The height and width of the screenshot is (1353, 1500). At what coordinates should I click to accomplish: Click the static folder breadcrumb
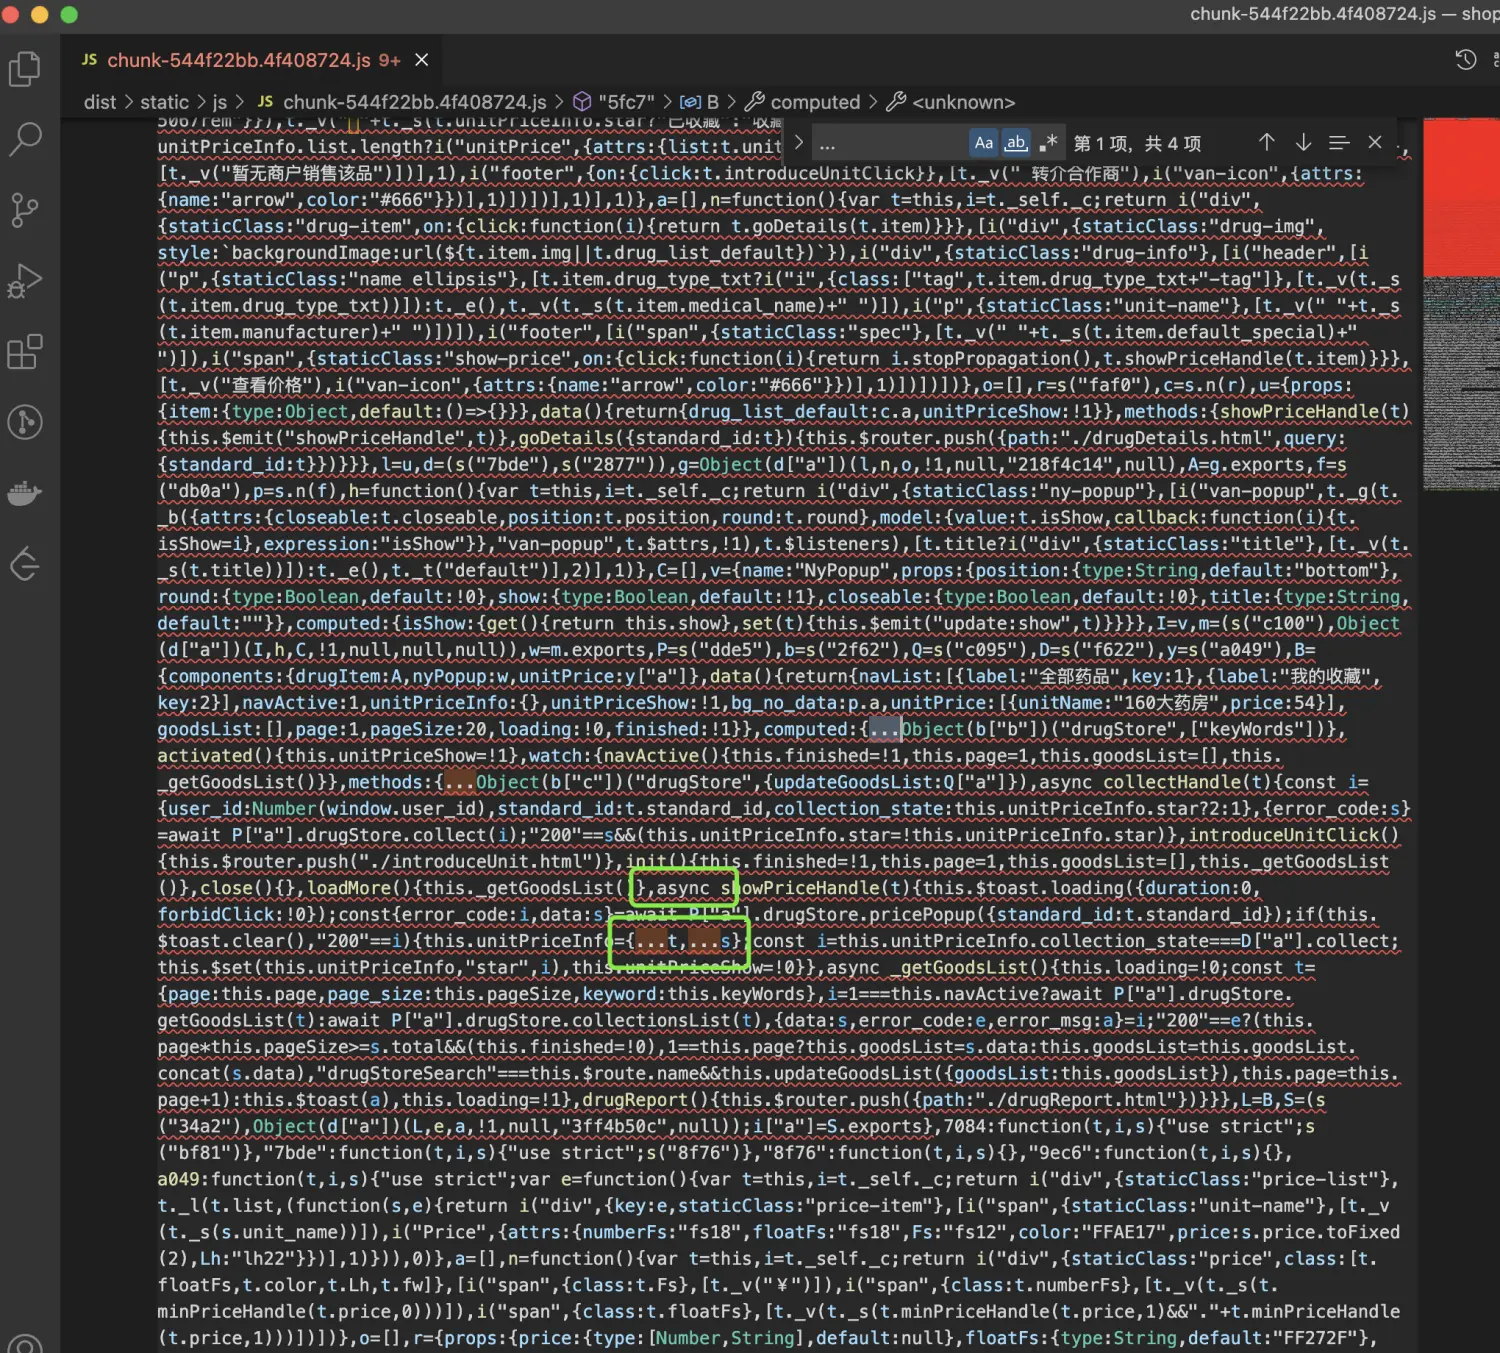[164, 102]
